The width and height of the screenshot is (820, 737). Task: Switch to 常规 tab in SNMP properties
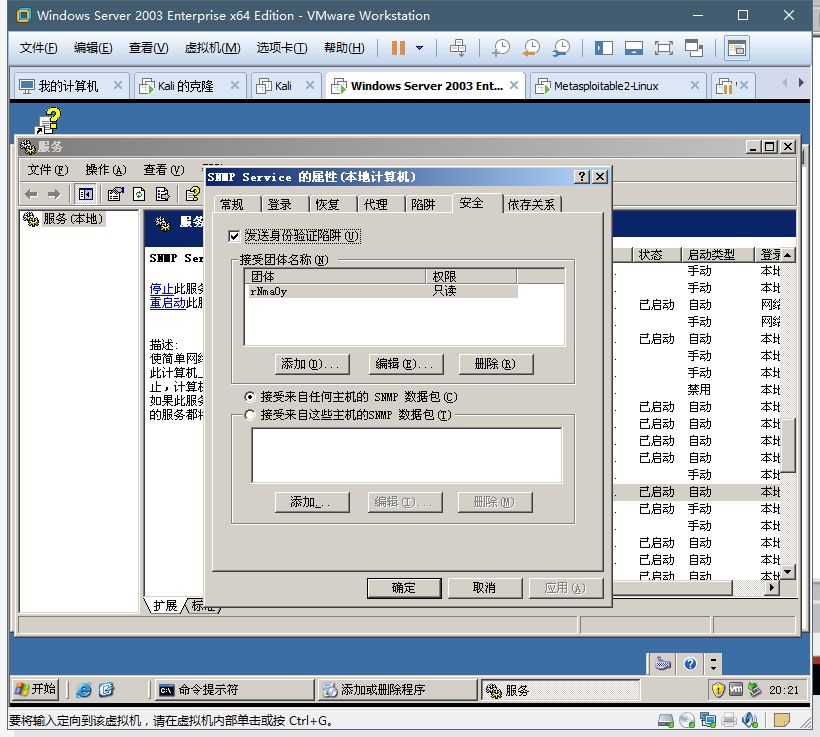click(232, 205)
